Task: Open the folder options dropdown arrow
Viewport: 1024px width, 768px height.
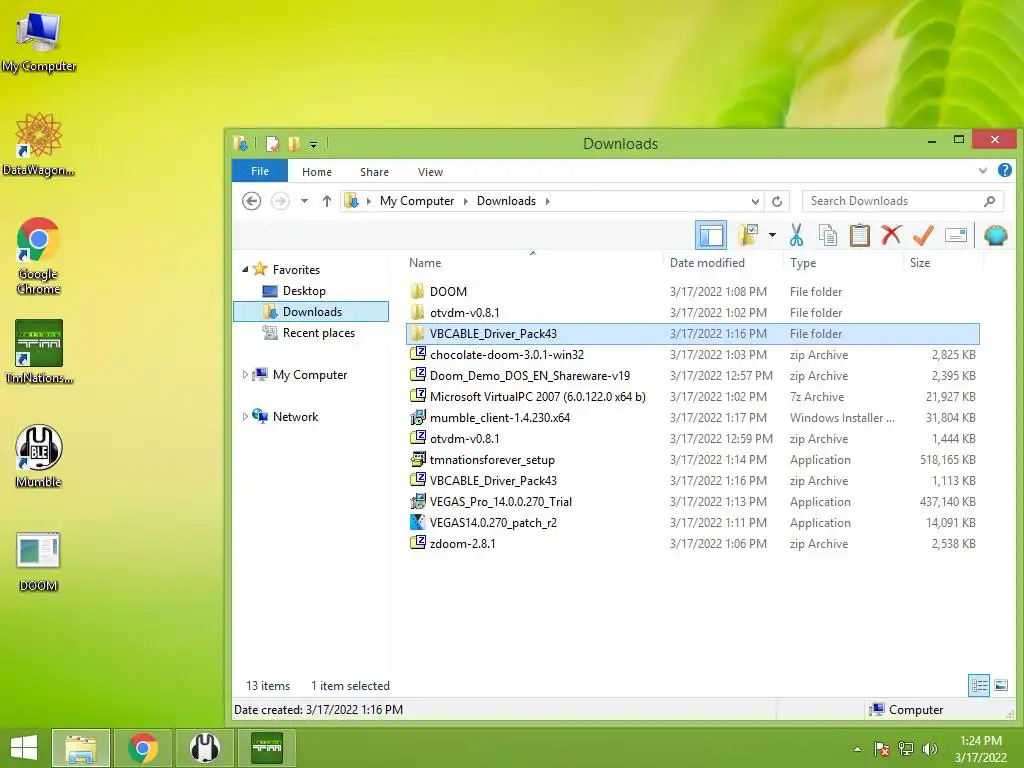Action: tap(772, 235)
